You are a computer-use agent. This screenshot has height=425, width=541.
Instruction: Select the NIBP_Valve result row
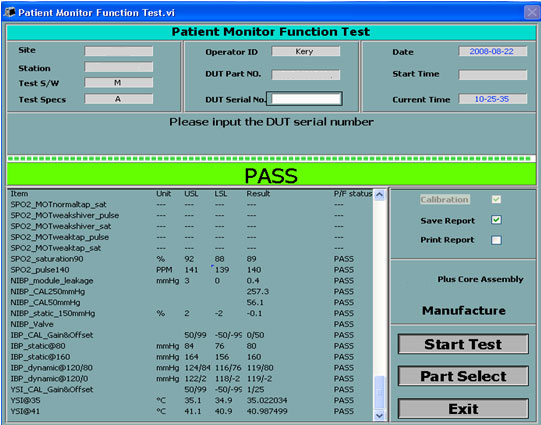pos(191,324)
